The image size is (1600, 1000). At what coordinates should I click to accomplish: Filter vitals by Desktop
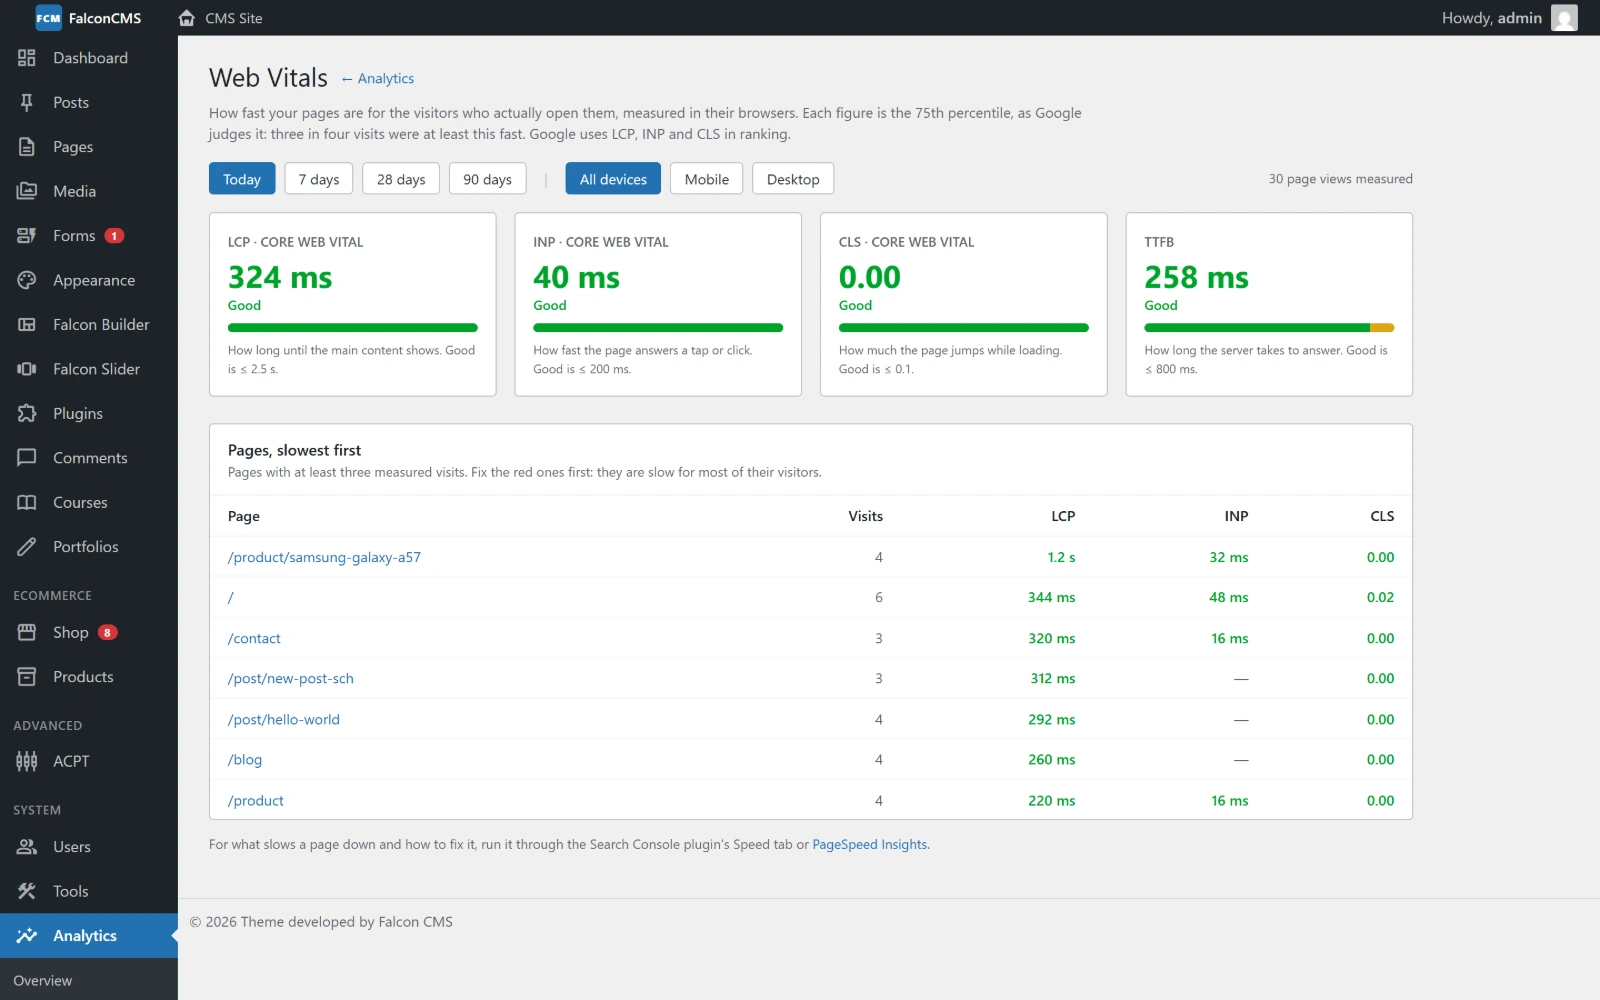pyautogui.click(x=793, y=179)
